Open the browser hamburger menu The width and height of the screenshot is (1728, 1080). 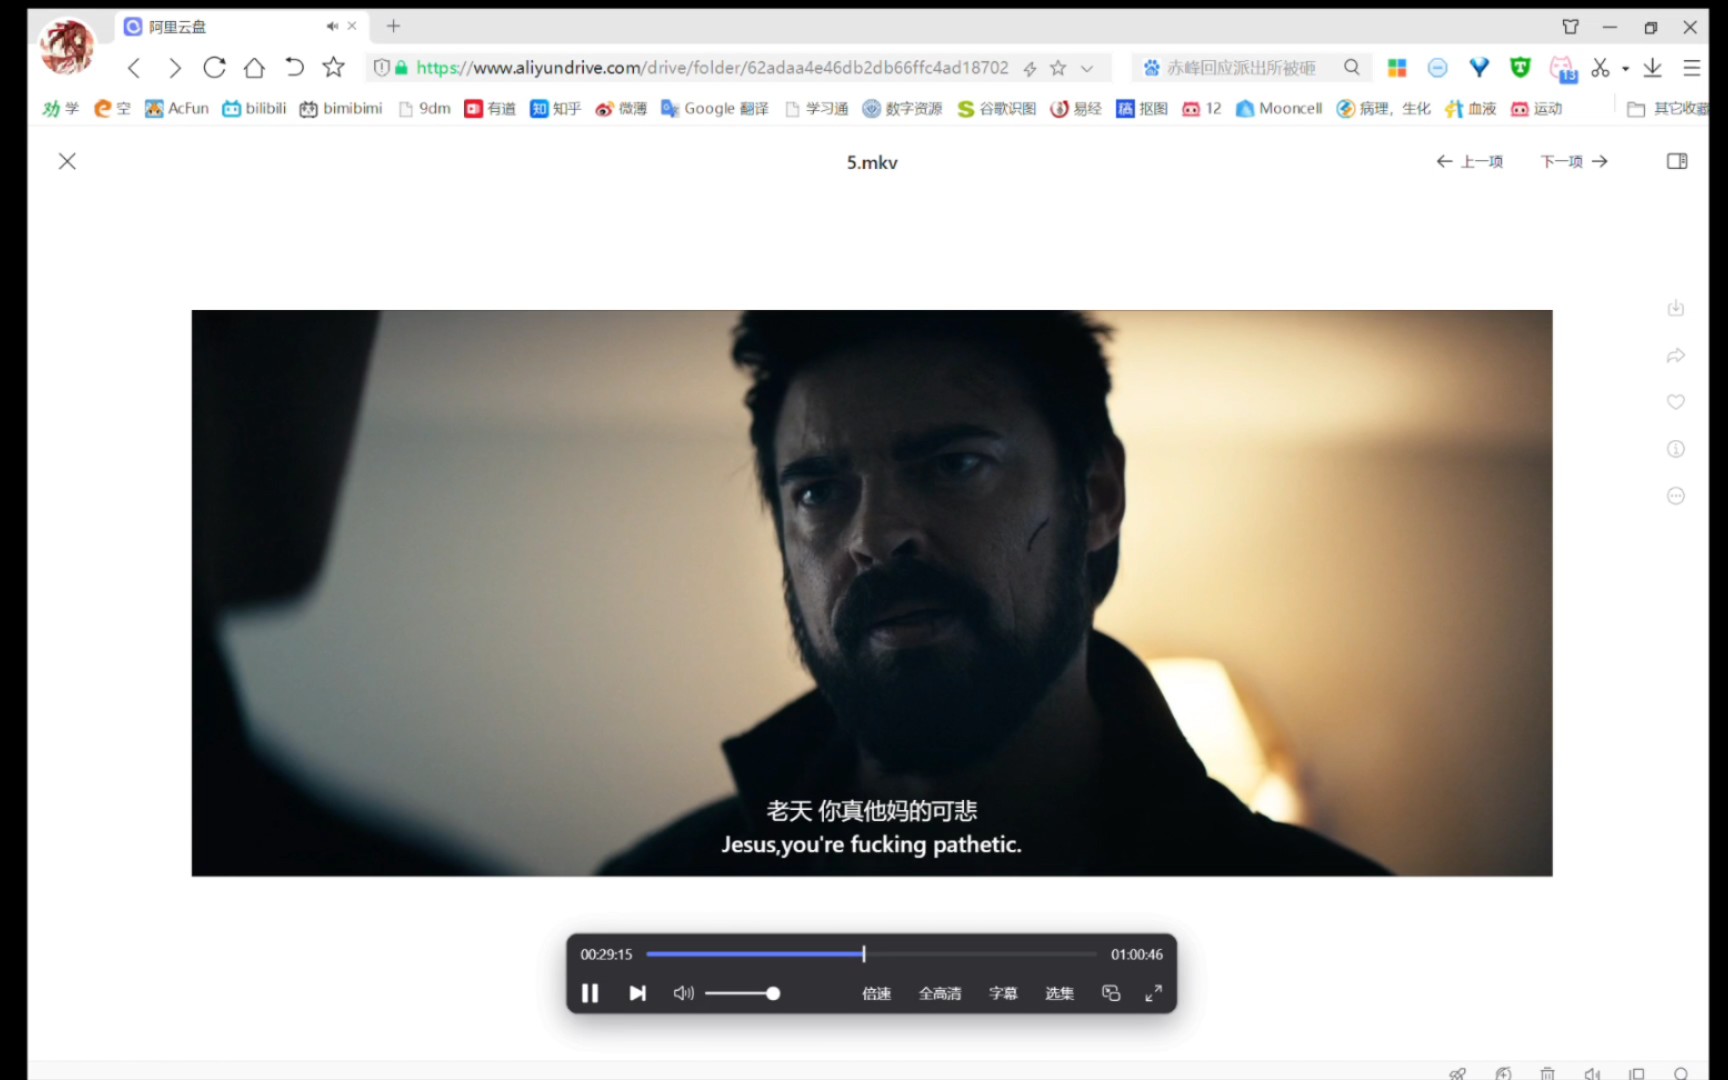[1692, 67]
